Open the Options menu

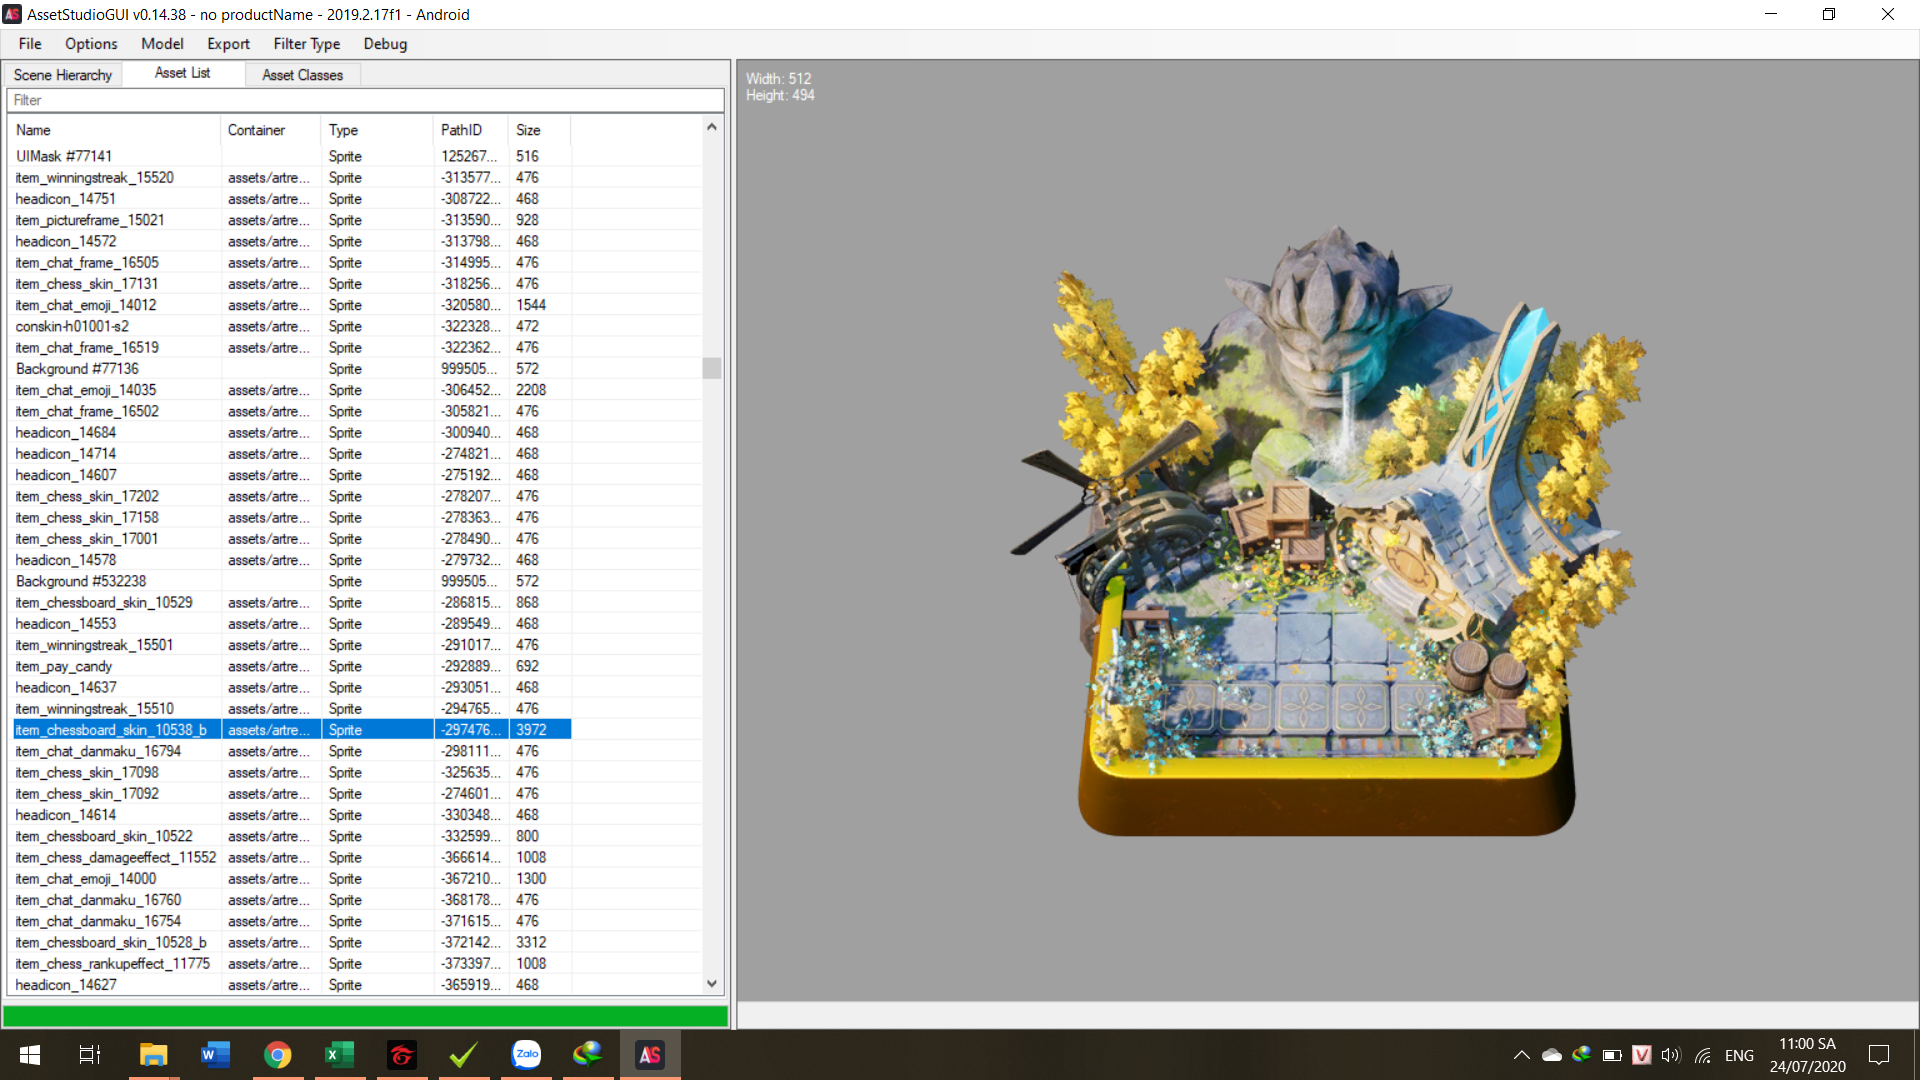(91, 44)
